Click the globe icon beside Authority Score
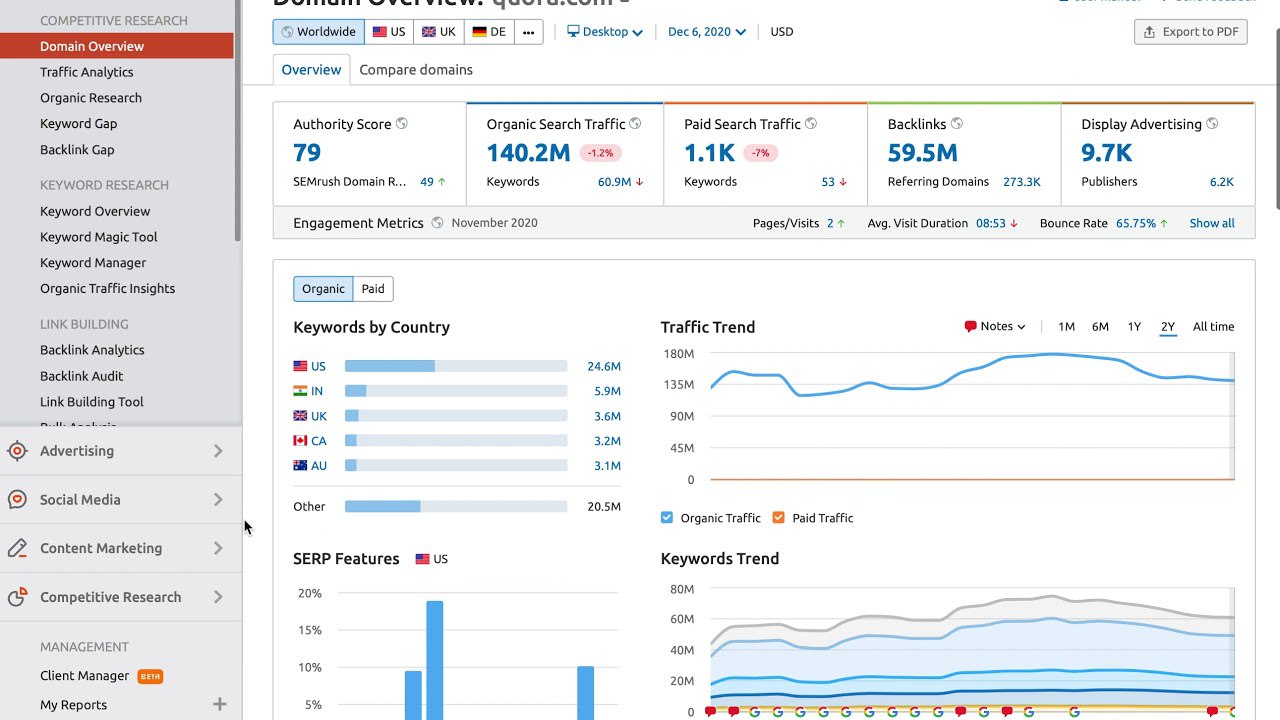This screenshot has height=720, width=1280. click(x=402, y=124)
